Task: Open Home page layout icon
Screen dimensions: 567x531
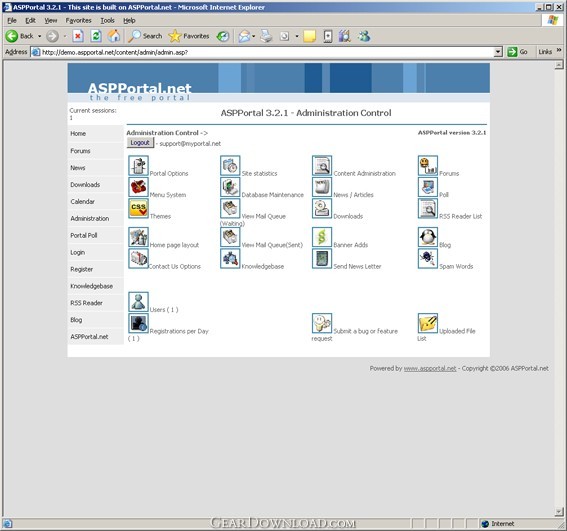Action: [138, 237]
